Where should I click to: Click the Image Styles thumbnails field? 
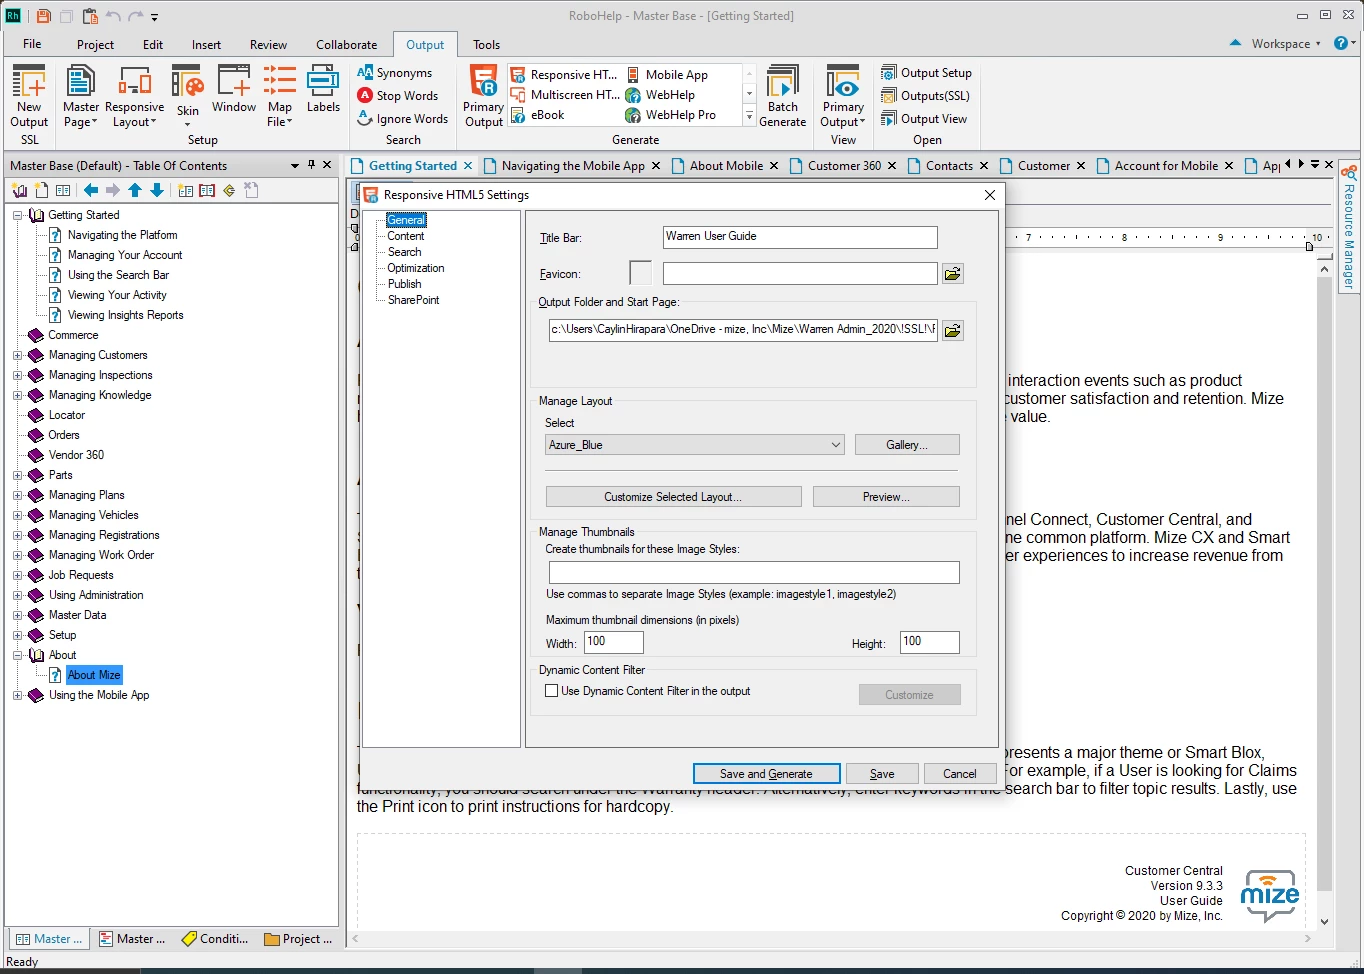(x=754, y=572)
